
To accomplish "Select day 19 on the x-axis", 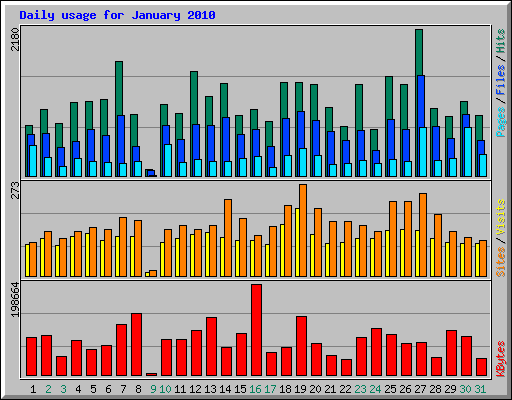I will click(x=300, y=389).
